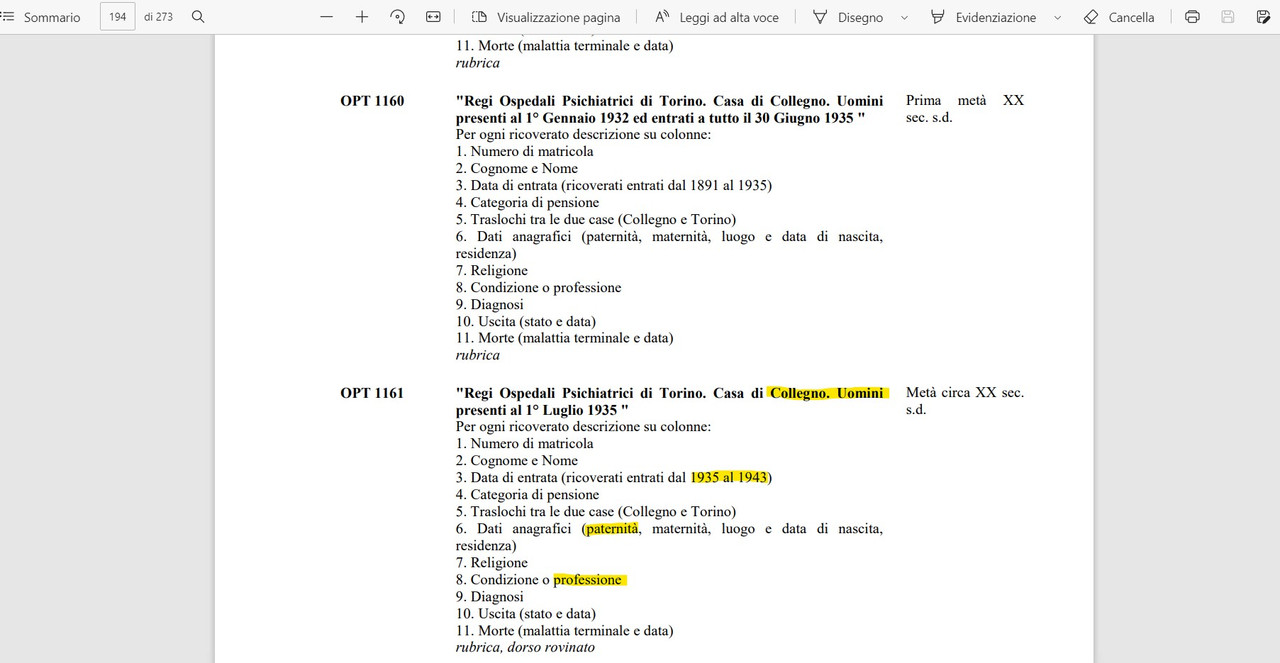This screenshot has height=663, width=1280.
Task: Open the search magnifier tool
Action: [x=198, y=17]
